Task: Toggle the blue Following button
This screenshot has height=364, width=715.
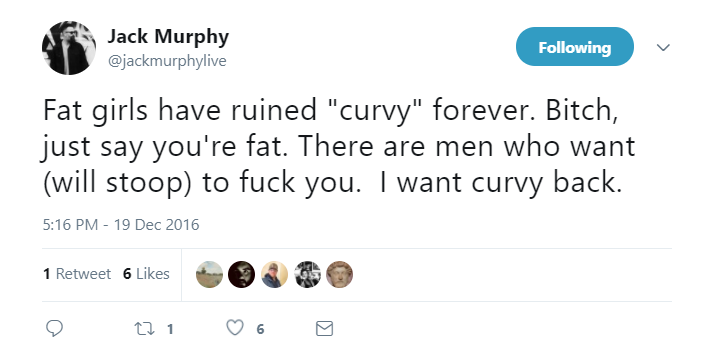Action: (575, 47)
